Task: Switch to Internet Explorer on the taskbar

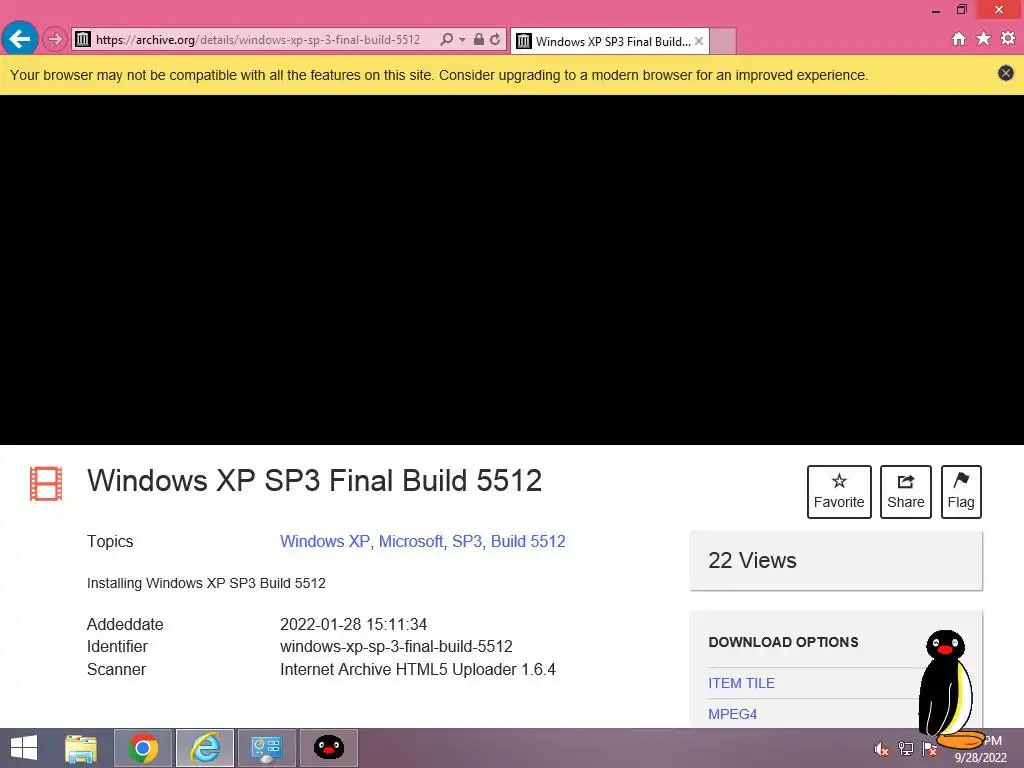Action: pyautogui.click(x=205, y=748)
